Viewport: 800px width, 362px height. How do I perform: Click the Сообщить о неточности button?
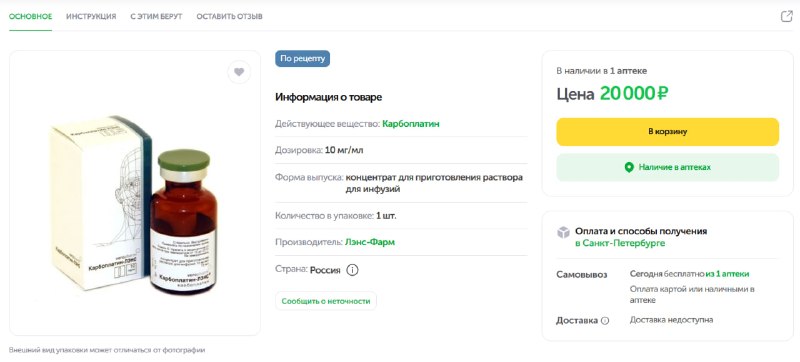326,301
